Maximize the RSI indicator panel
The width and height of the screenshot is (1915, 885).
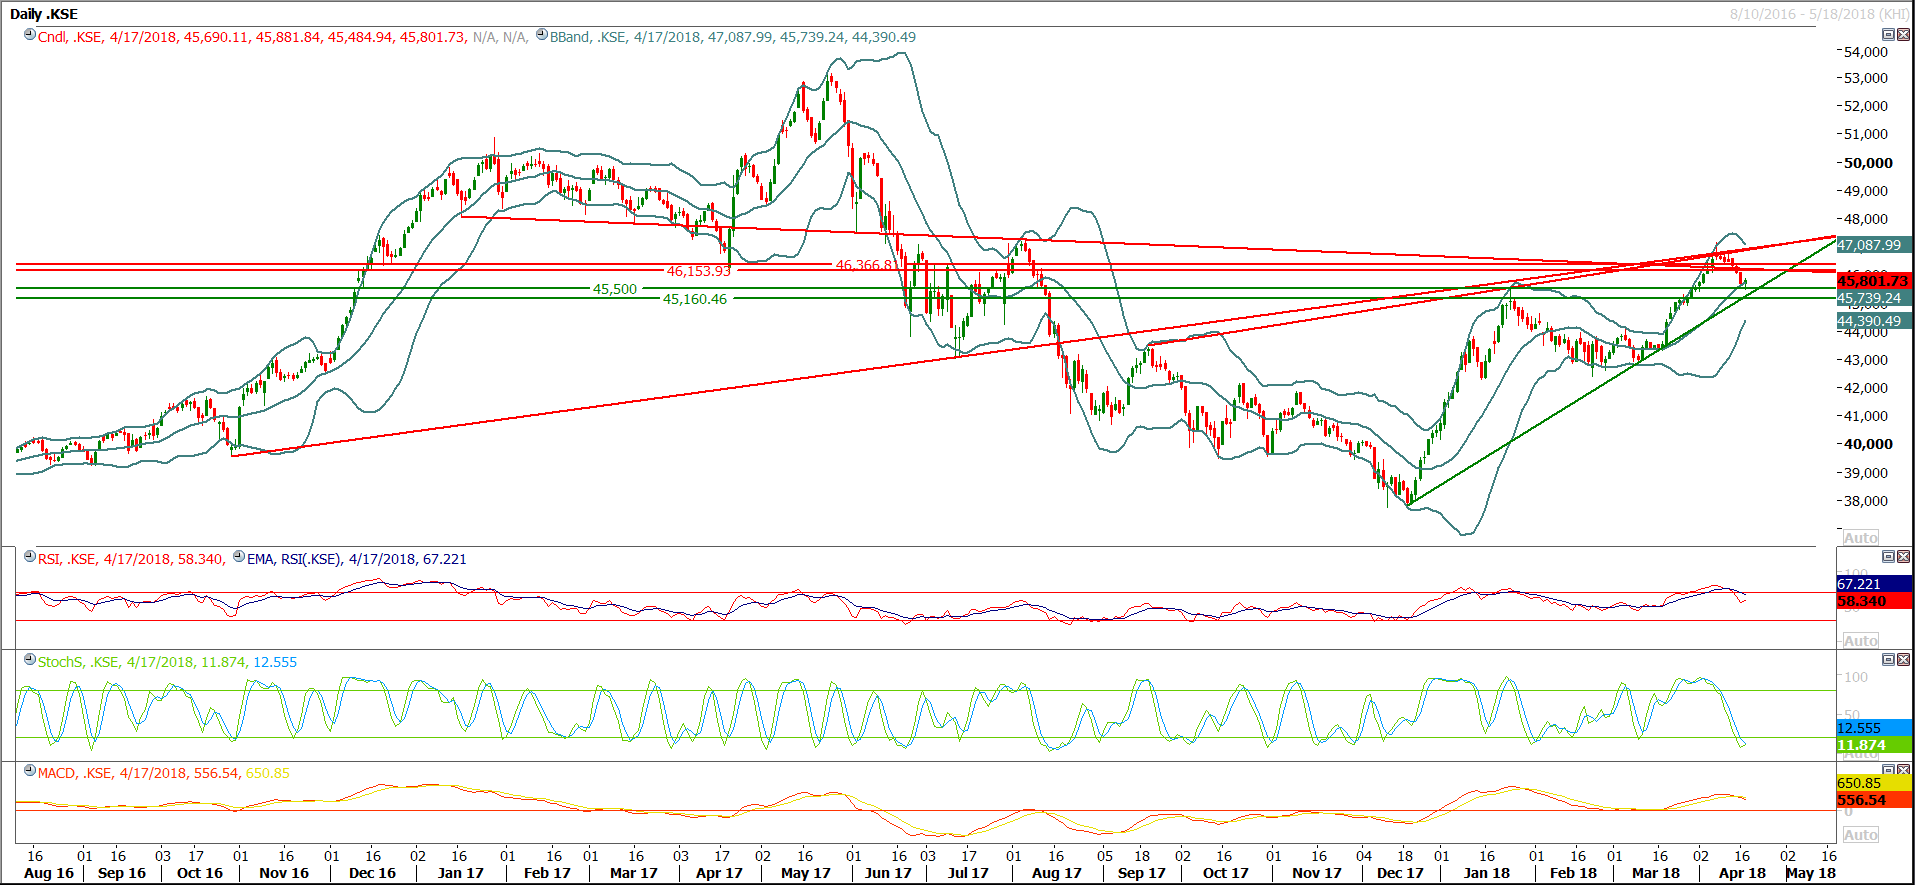click(1888, 557)
